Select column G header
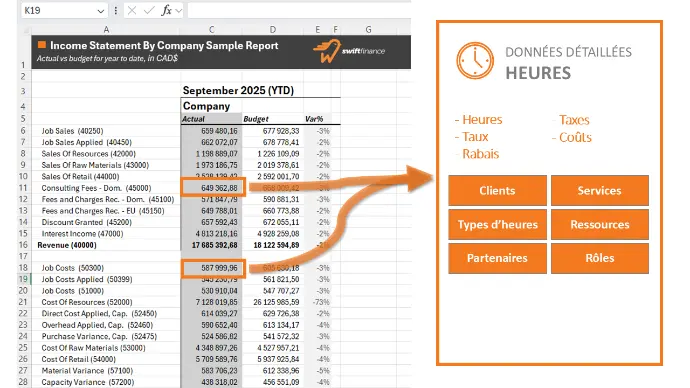Viewport: 690px width, 388px height. pyautogui.click(x=368, y=29)
